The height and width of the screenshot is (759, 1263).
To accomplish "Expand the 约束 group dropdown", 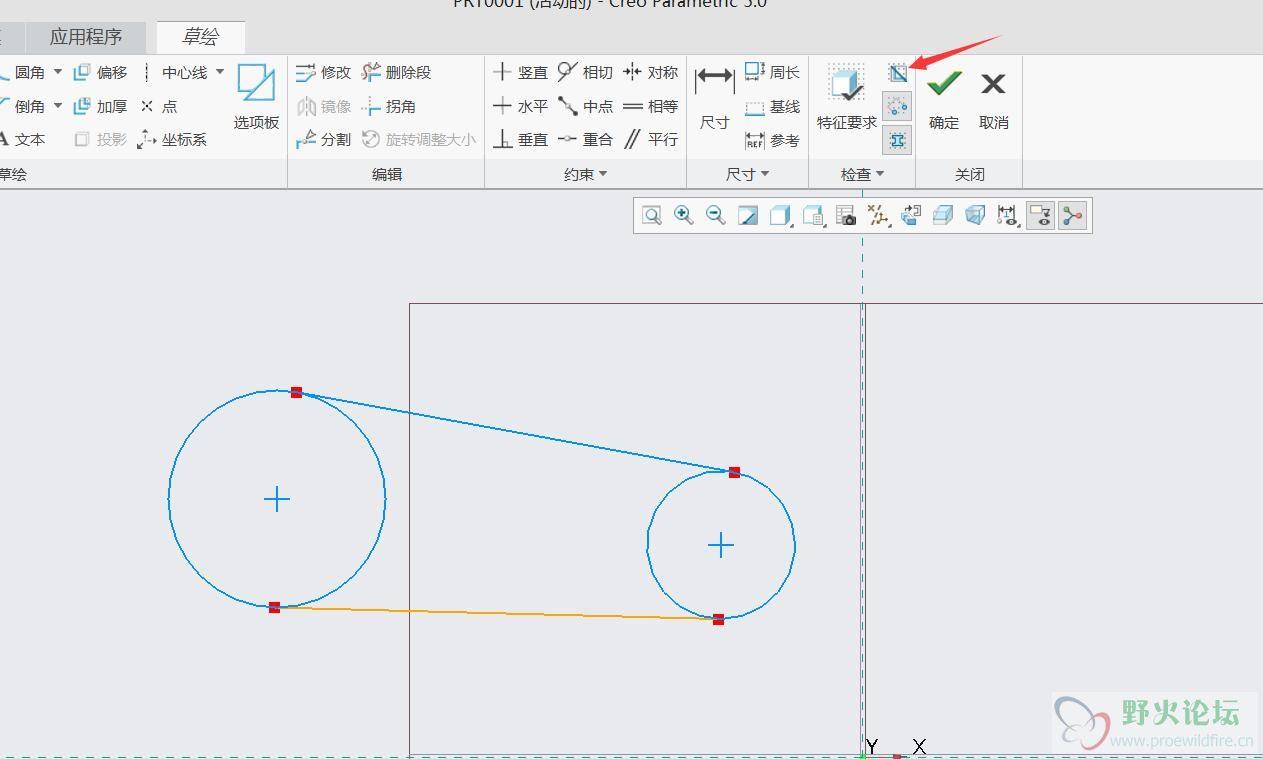I will coord(586,174).
